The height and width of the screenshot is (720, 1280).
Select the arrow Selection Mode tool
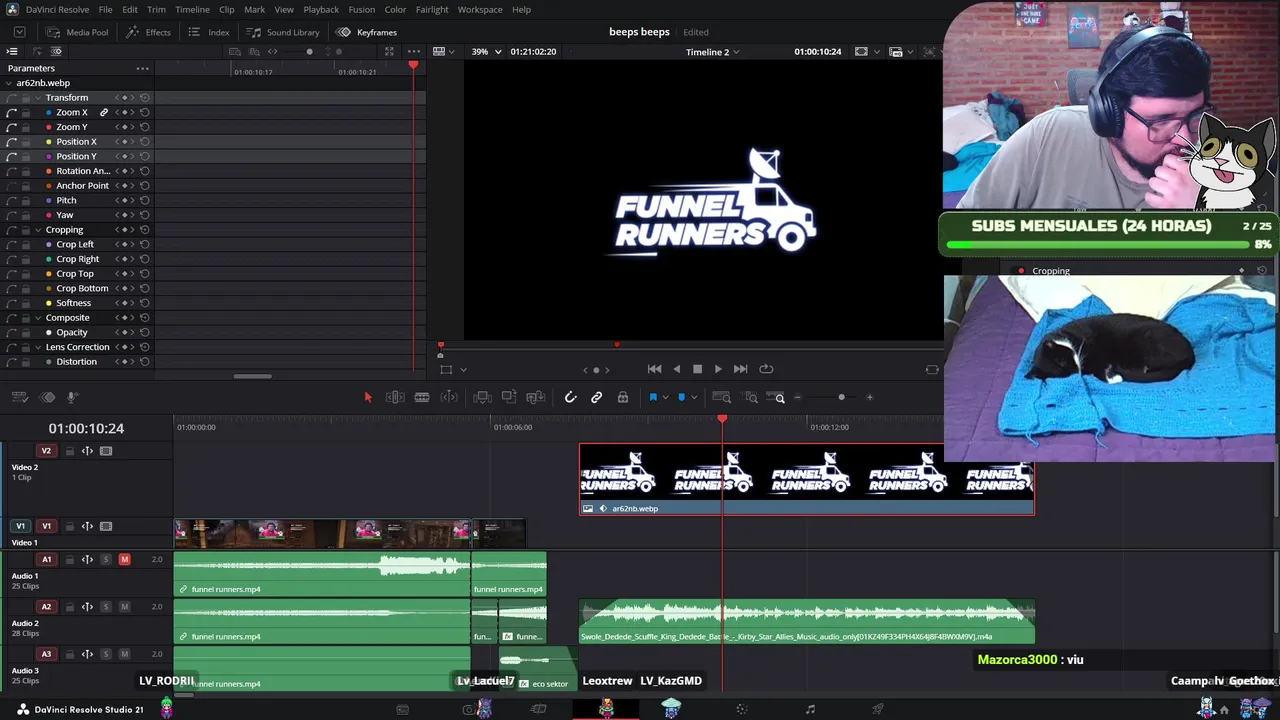click(368, 398)
